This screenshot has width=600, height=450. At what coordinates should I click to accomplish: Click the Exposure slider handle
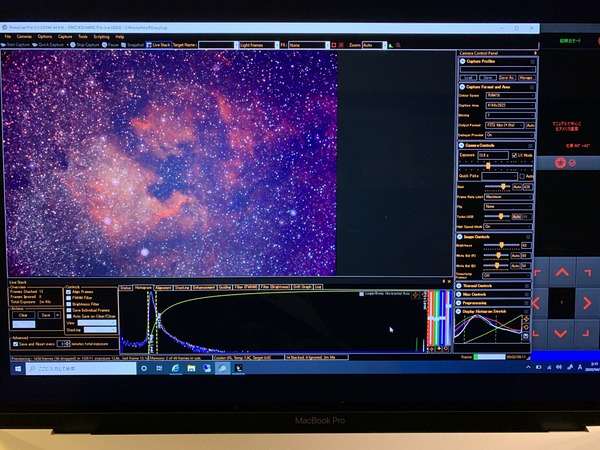(x=488, y=166)
